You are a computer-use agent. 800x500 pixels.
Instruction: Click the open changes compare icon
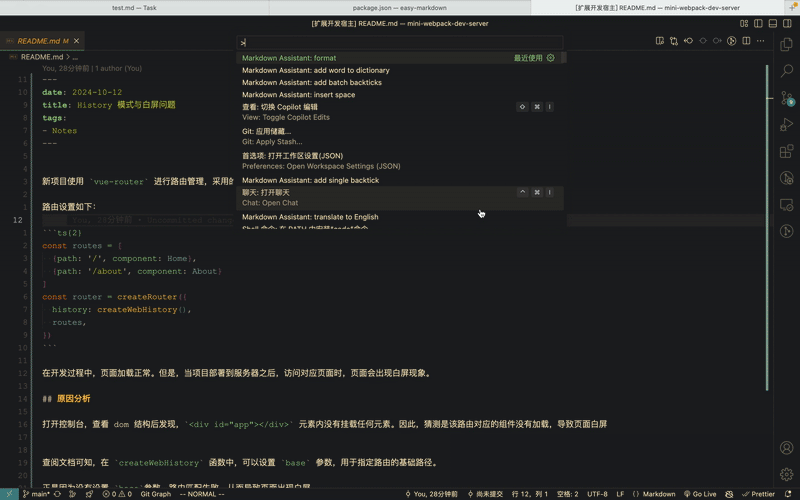pyautogui.click(x=674, y=41)
